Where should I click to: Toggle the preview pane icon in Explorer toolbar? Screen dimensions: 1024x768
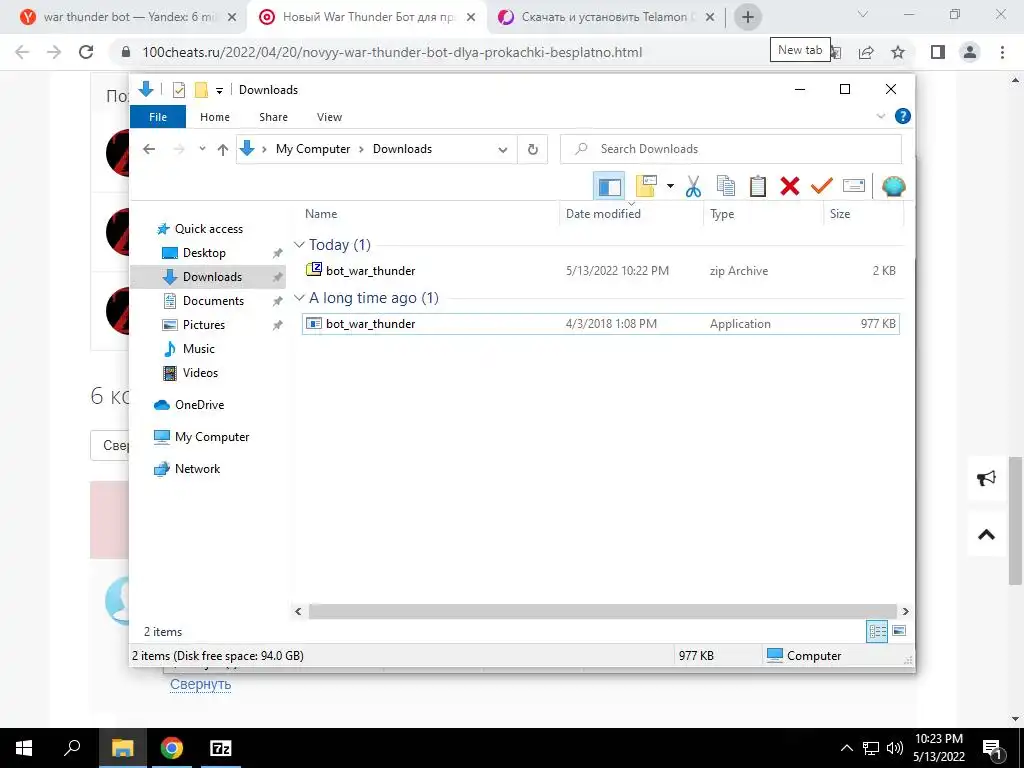609,187
